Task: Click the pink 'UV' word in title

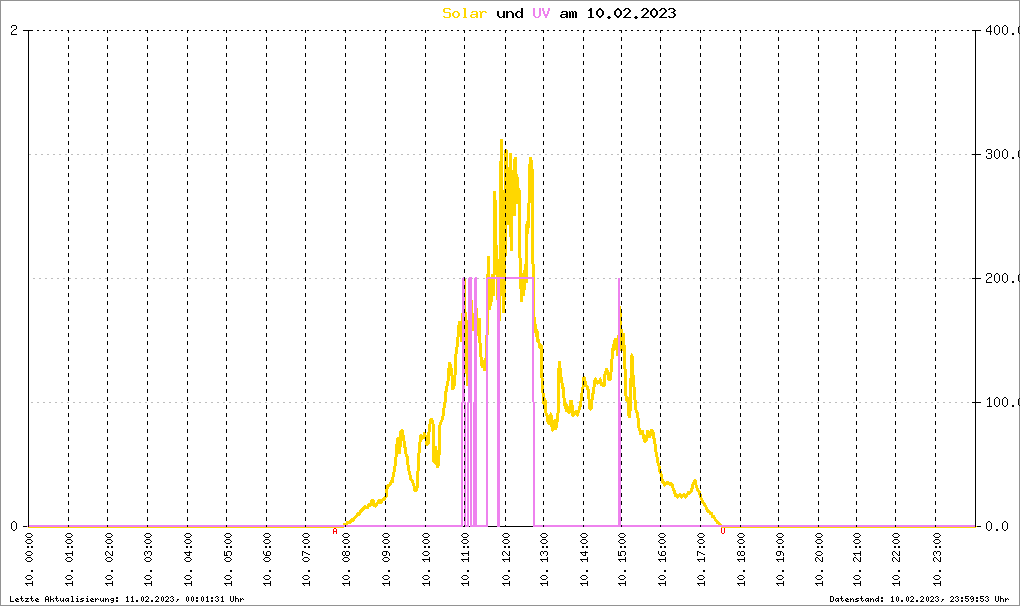Action: click(541, 13)
